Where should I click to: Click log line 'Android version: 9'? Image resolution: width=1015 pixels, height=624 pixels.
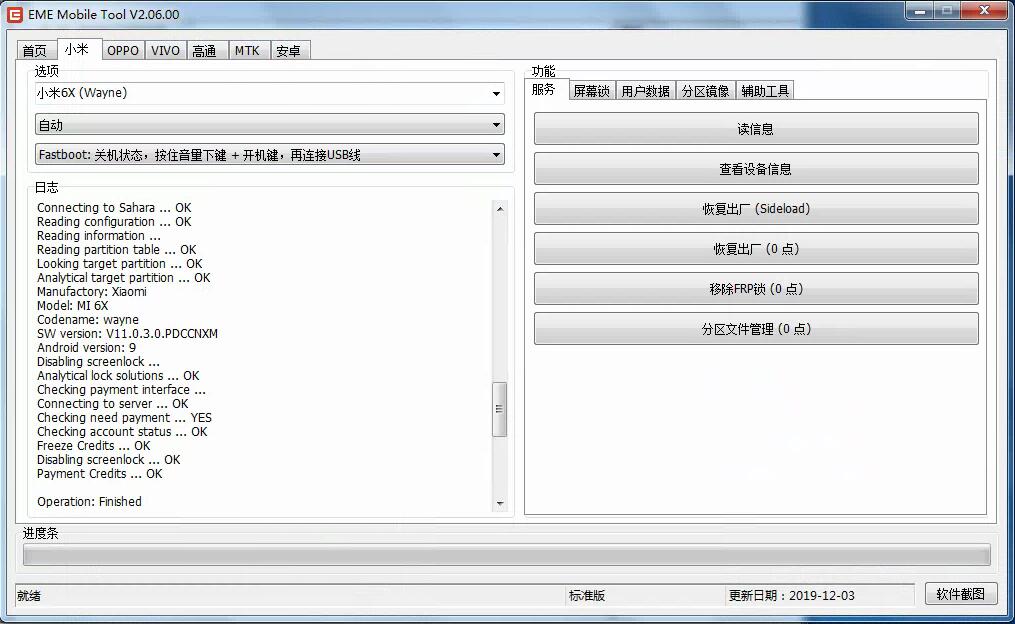[x=86, y=348]
